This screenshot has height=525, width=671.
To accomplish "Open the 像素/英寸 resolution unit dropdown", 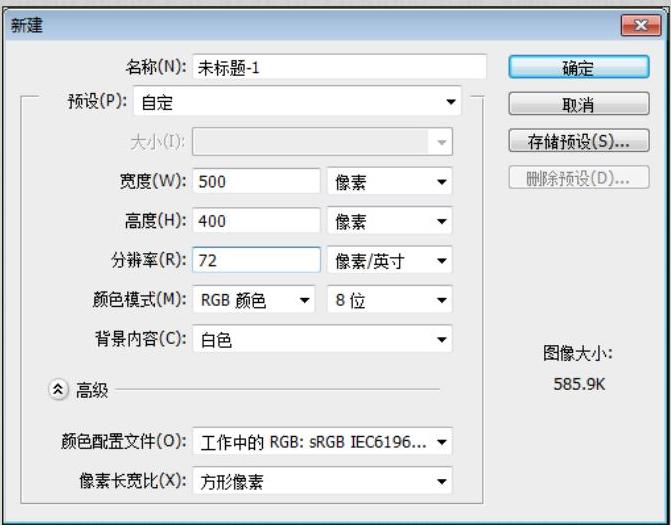I will (389, 260).
